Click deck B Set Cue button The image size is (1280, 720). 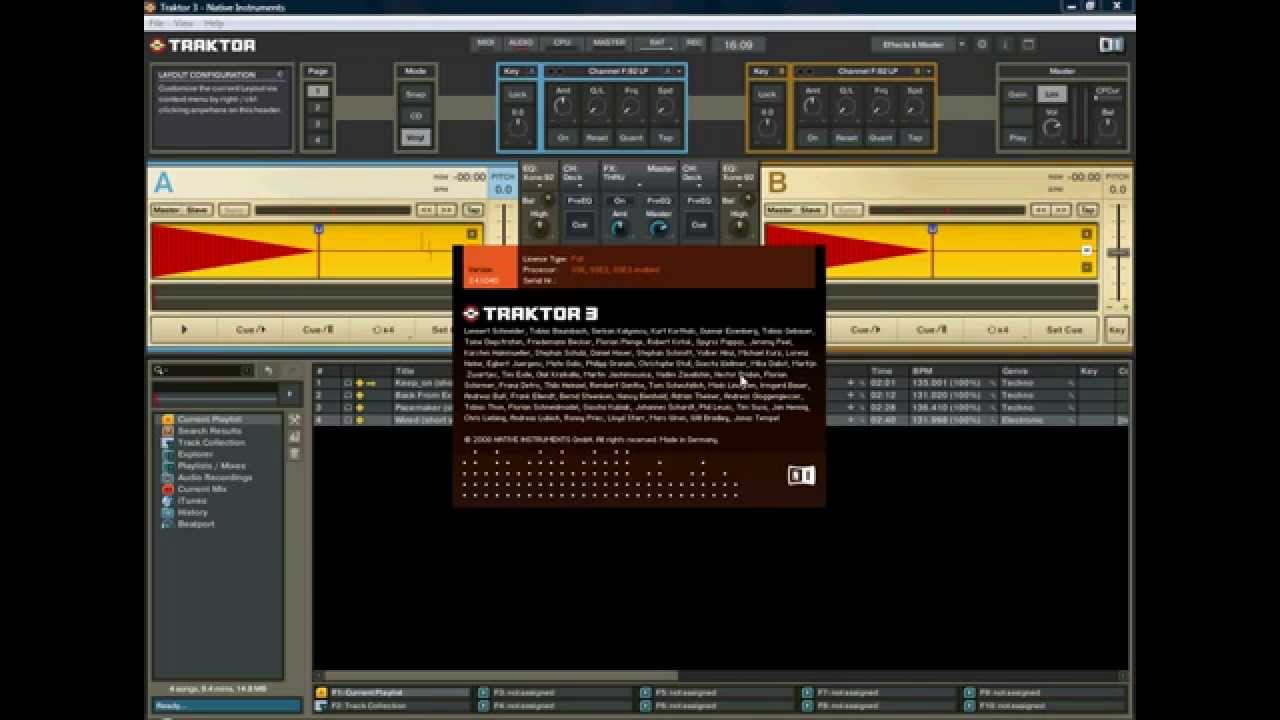(1064, 329)
